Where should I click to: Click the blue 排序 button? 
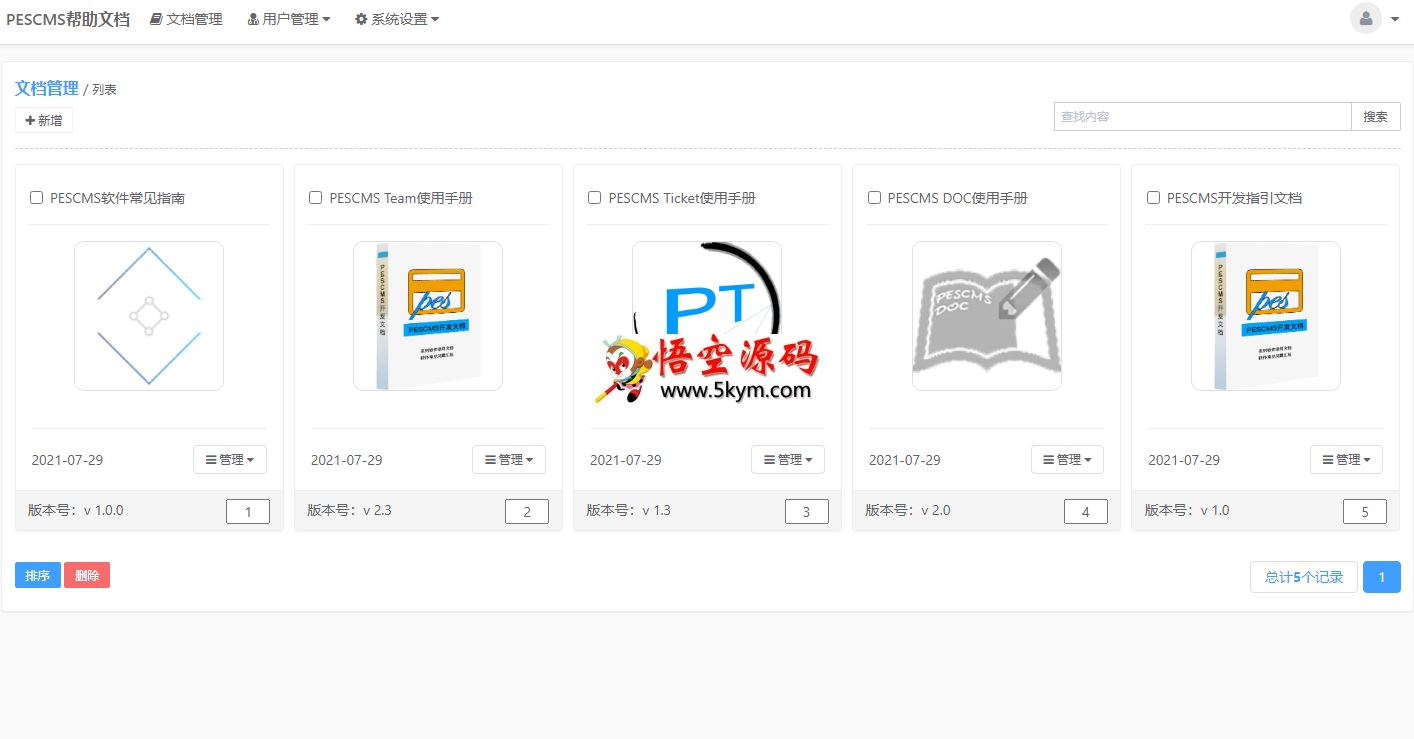tap(38, 576)
